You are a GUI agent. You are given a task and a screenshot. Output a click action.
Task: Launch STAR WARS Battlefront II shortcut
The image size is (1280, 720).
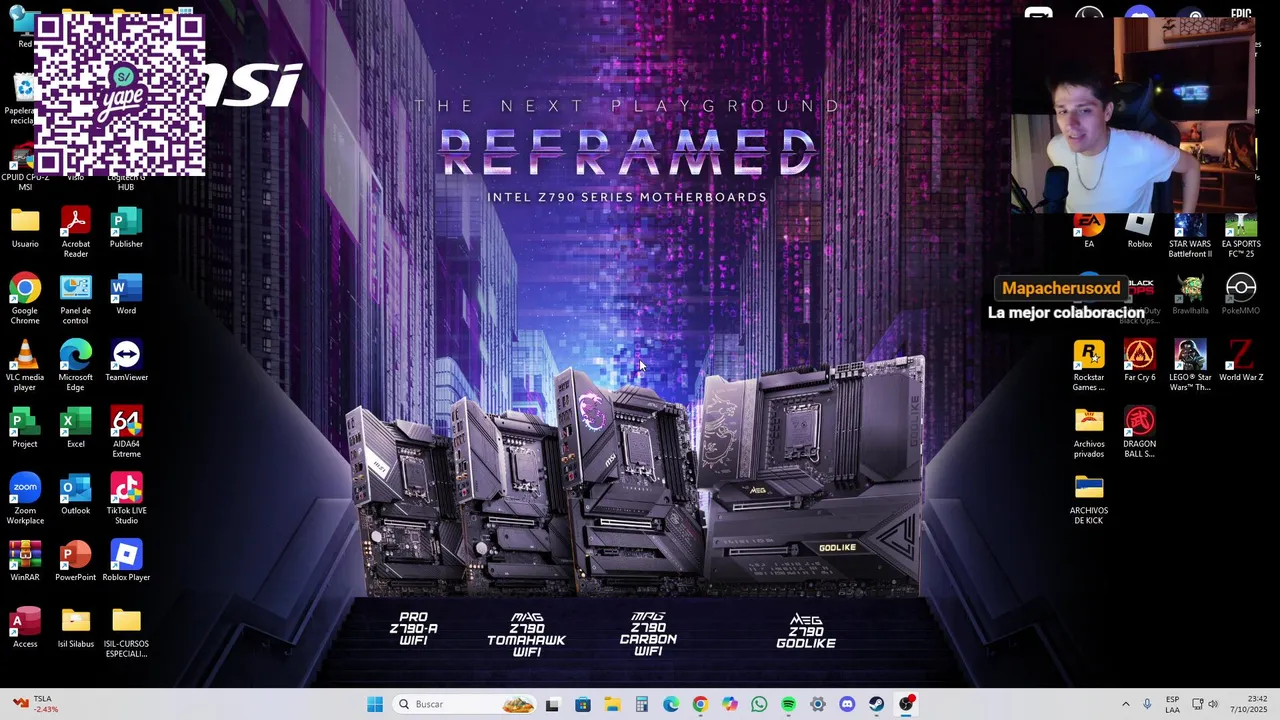pyautogui.click(x=1190, y=237)
